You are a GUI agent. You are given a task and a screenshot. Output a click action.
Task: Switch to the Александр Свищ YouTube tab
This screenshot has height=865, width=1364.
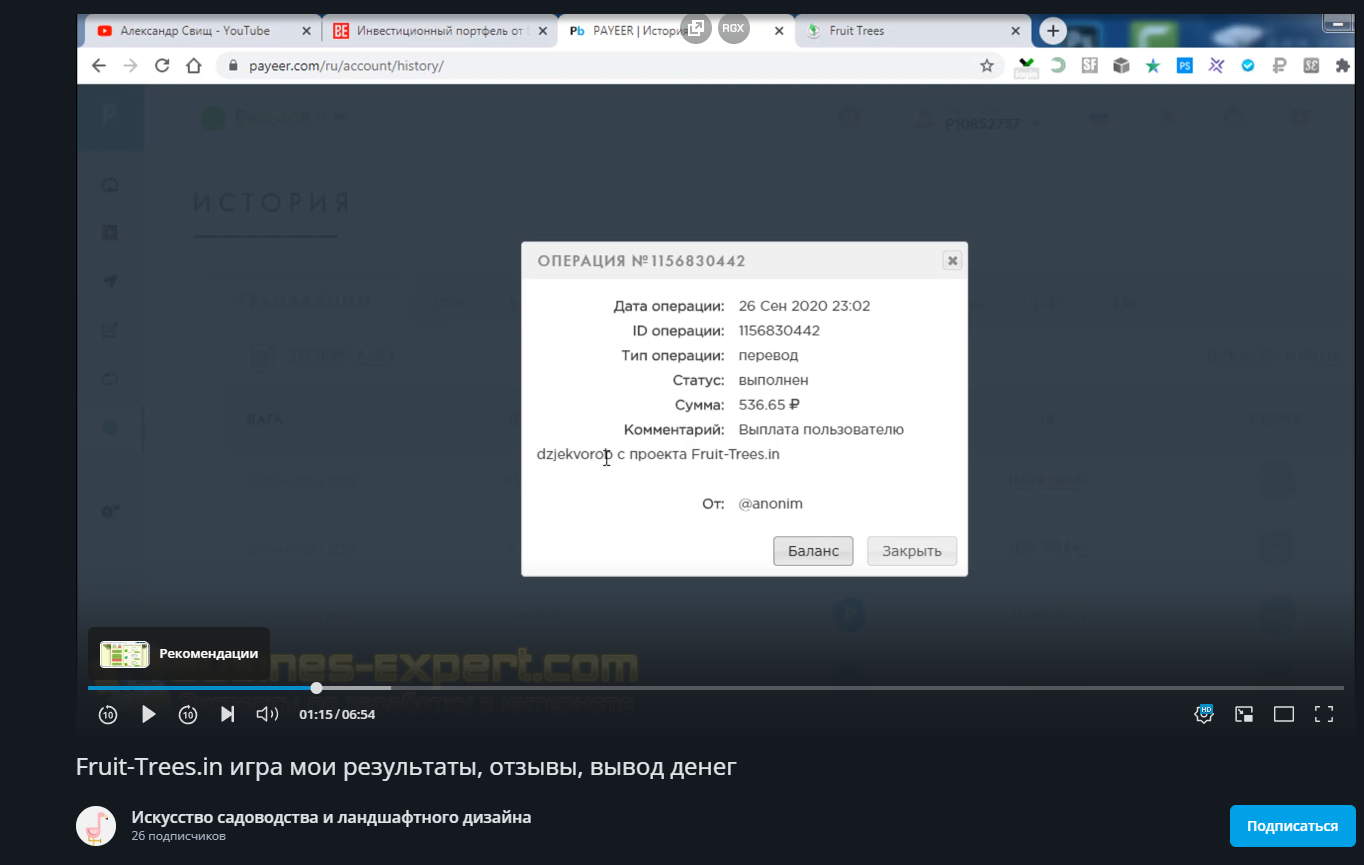tap(195, 31)
